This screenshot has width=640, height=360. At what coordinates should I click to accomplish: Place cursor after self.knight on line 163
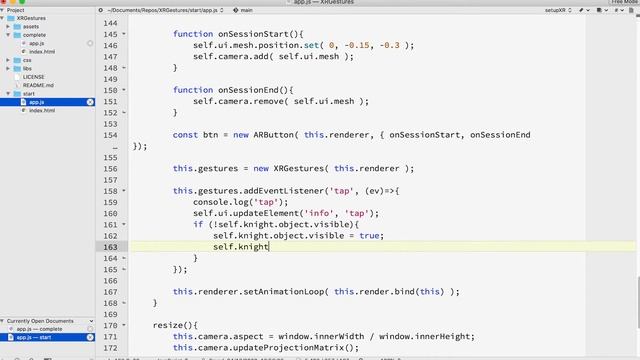[x=269, y=247]
